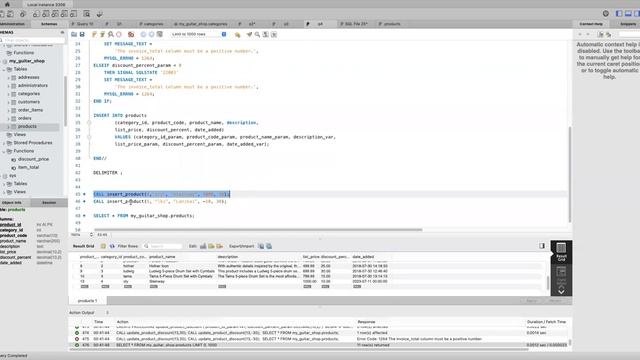Execute all statements with lightning bolt icon
Viewport: 640px width, 360px height.
coord(94,35)
